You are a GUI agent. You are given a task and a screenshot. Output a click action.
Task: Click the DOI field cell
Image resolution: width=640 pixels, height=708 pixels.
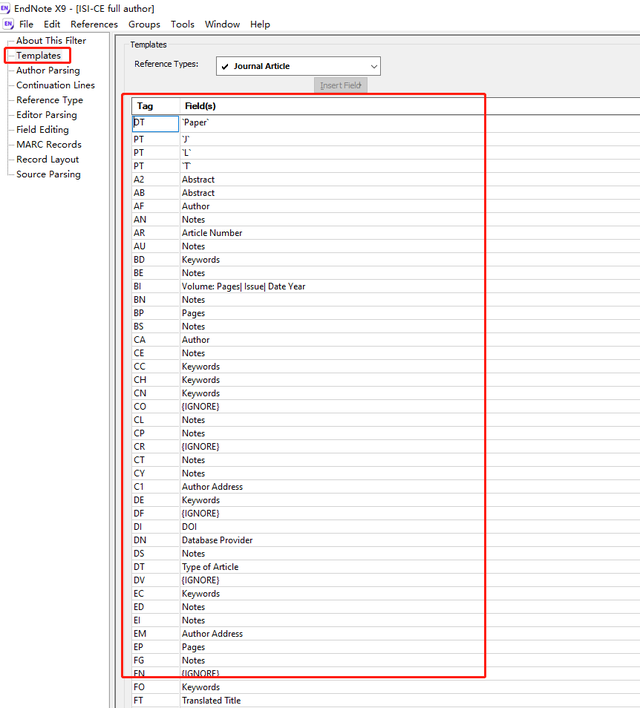[410, 527]
